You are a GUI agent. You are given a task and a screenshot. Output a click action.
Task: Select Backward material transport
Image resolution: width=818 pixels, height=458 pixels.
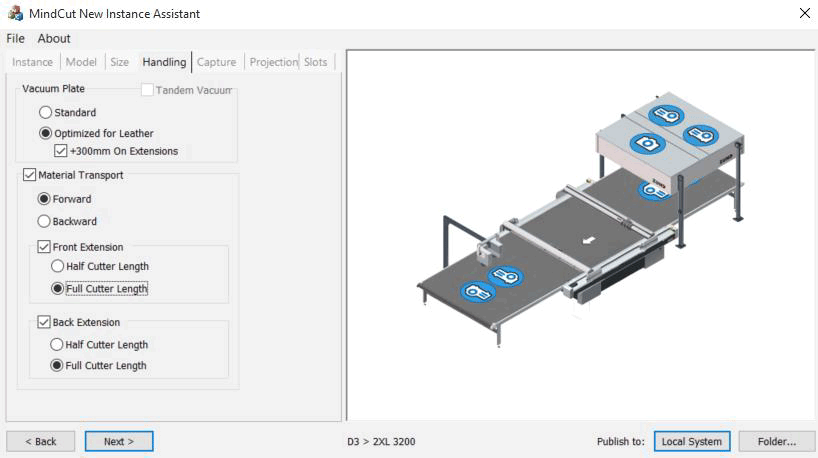[x=44, y=221]
